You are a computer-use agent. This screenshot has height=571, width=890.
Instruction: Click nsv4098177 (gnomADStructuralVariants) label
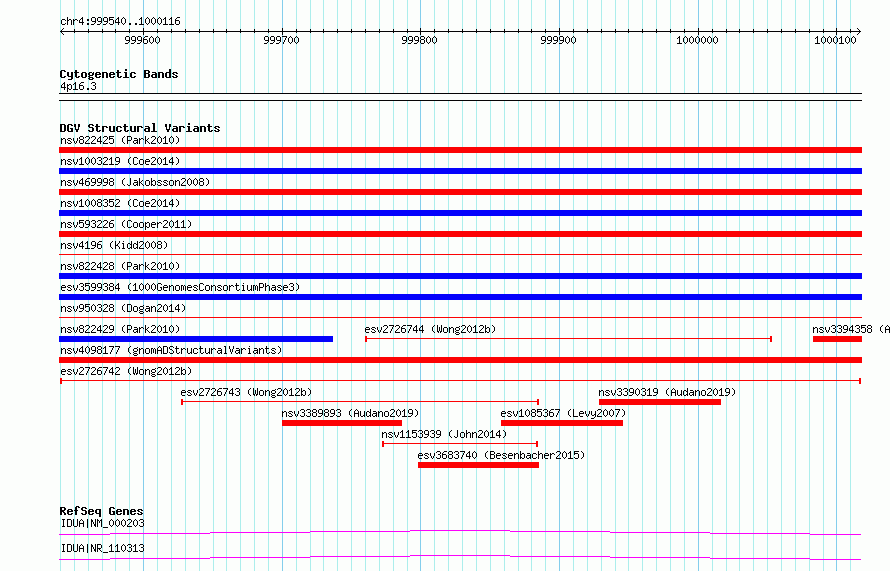[x=171, y=350]
